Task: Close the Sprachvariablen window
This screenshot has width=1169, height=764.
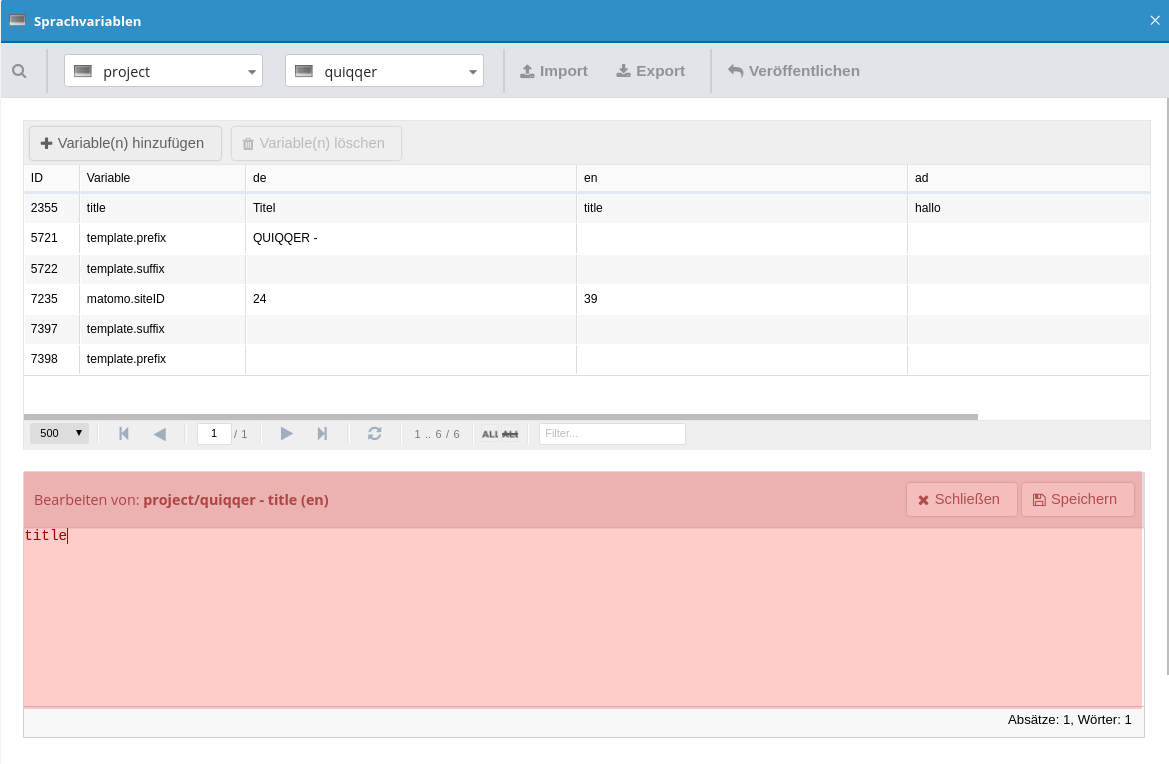Action: coord(1155,20)
